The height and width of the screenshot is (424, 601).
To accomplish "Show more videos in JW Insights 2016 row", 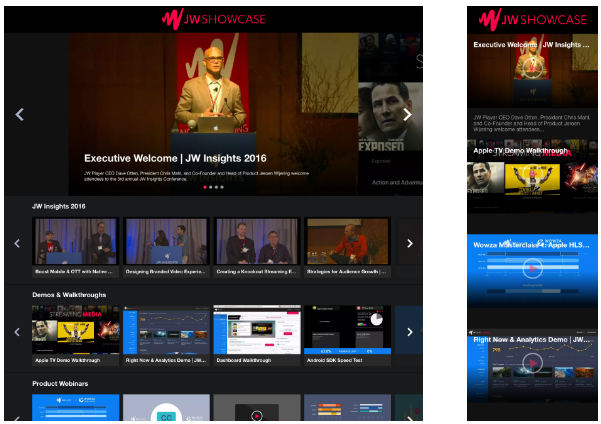I will [x=410, y=243].
